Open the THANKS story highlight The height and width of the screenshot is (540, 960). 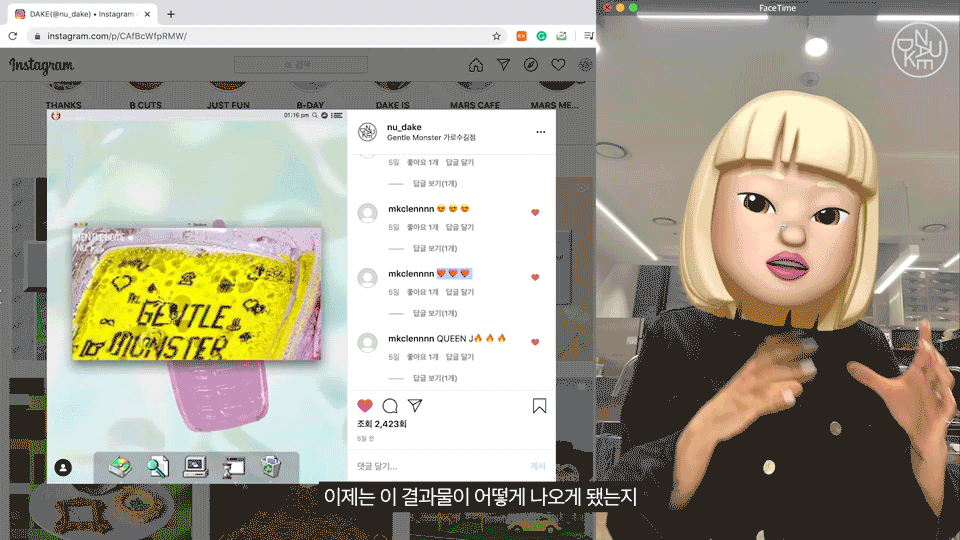coord(64,96)
